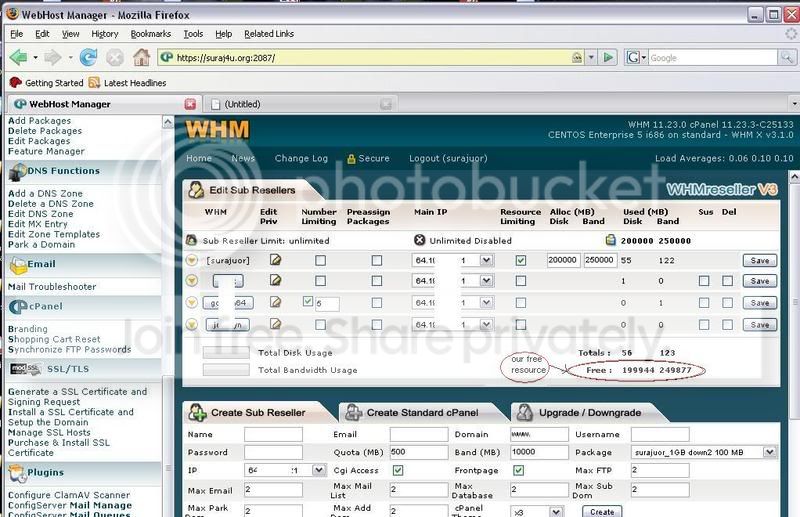Viewport: 800px width, 517px height.
Task: Click the Getting Started bookmark icon
Action: [x=16, y=82]
